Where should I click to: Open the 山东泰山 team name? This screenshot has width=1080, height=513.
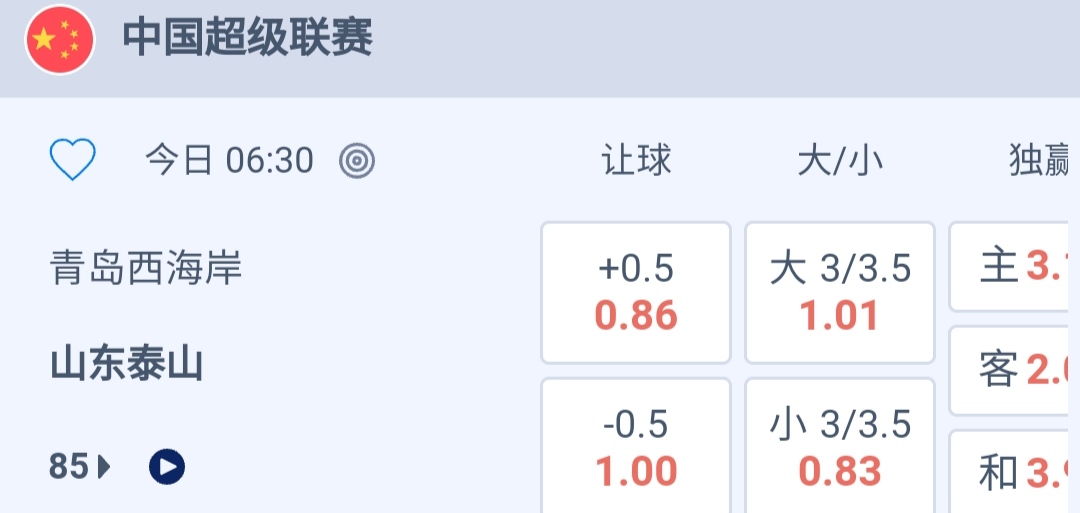(x=127, y=364)
